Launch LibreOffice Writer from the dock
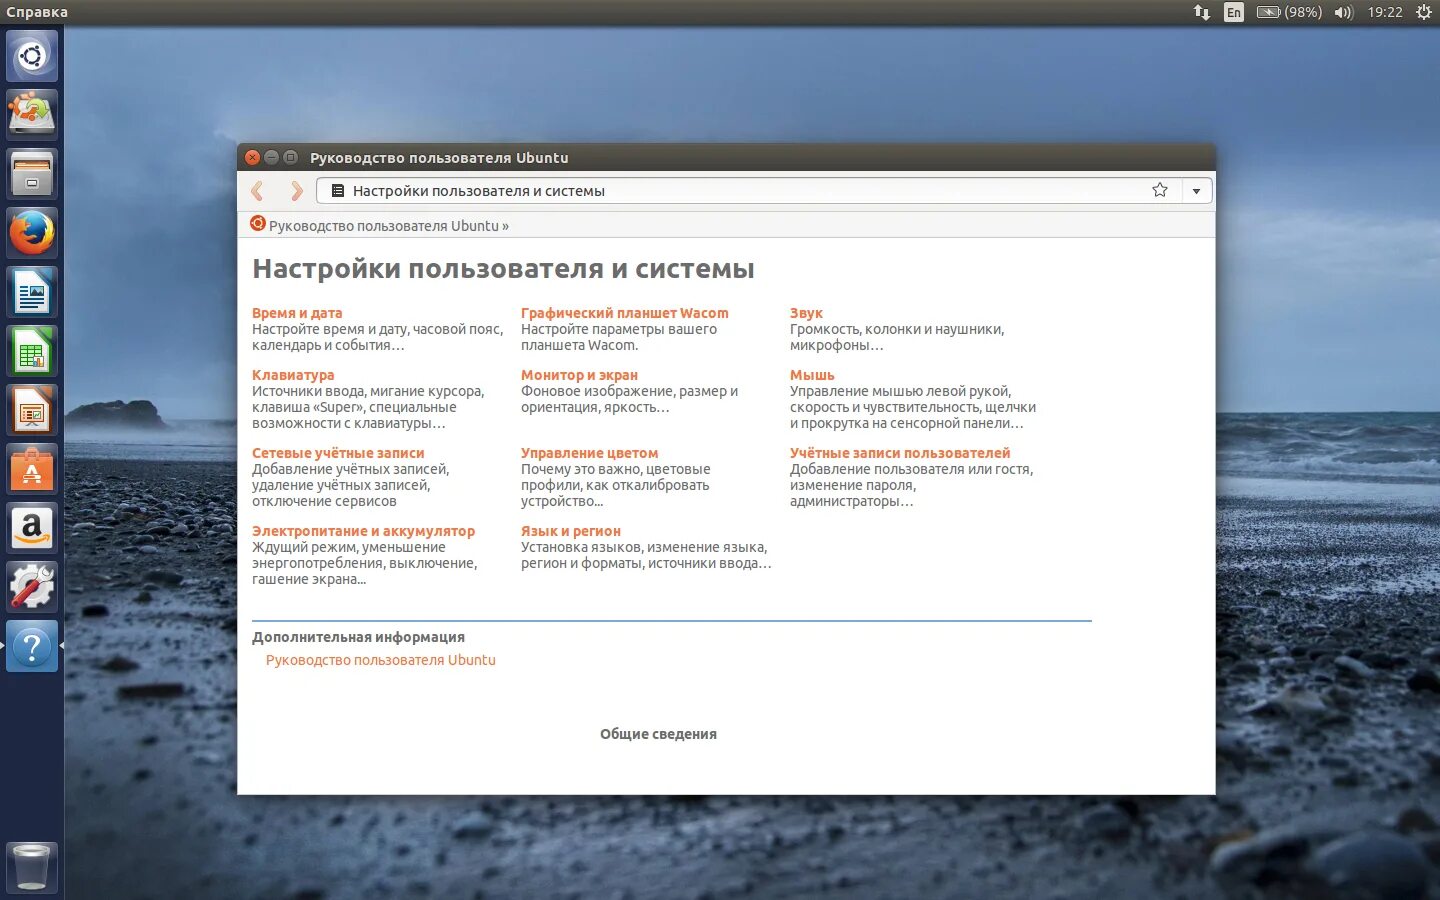The image size is (1440, 900). tap(31, 291)
